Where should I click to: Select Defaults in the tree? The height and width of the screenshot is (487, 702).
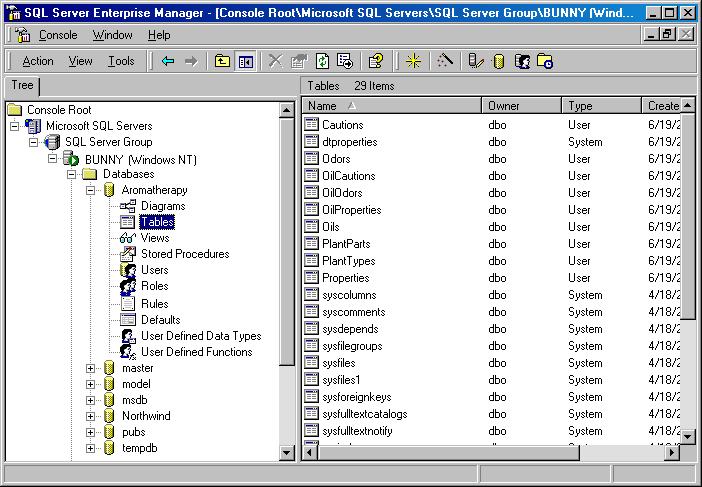pyautogui.click(x=160, y=320)
